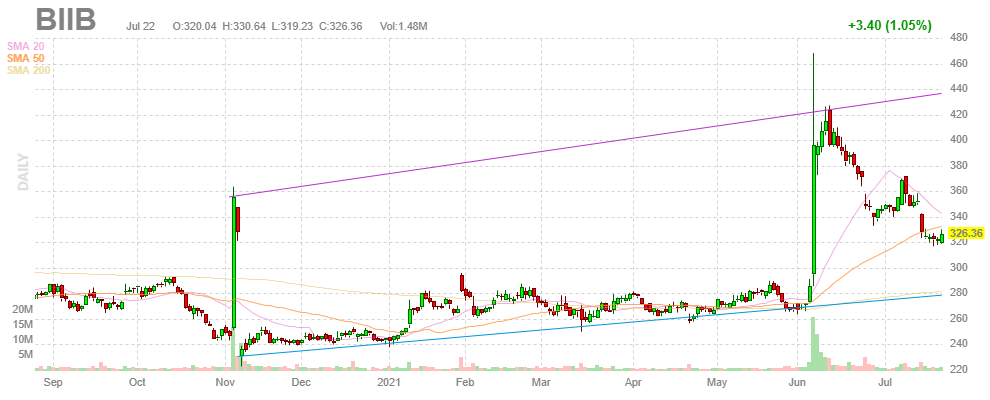This screenshot has height=400, width=990.
Task: Click the 240 price axis label
Action: pos(959,344)
